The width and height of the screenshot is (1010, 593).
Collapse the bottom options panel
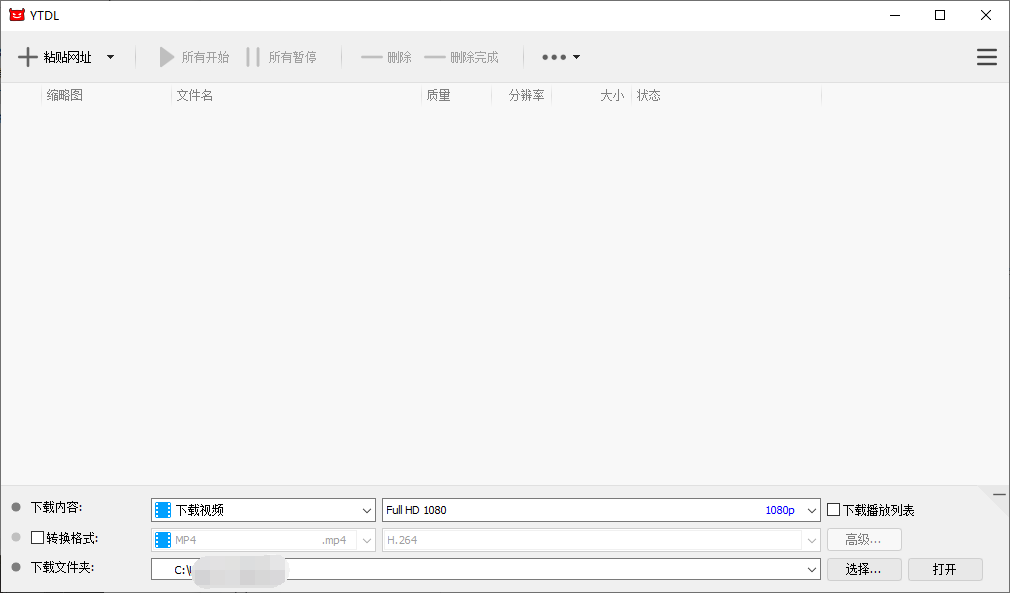(x=998, y=495)
